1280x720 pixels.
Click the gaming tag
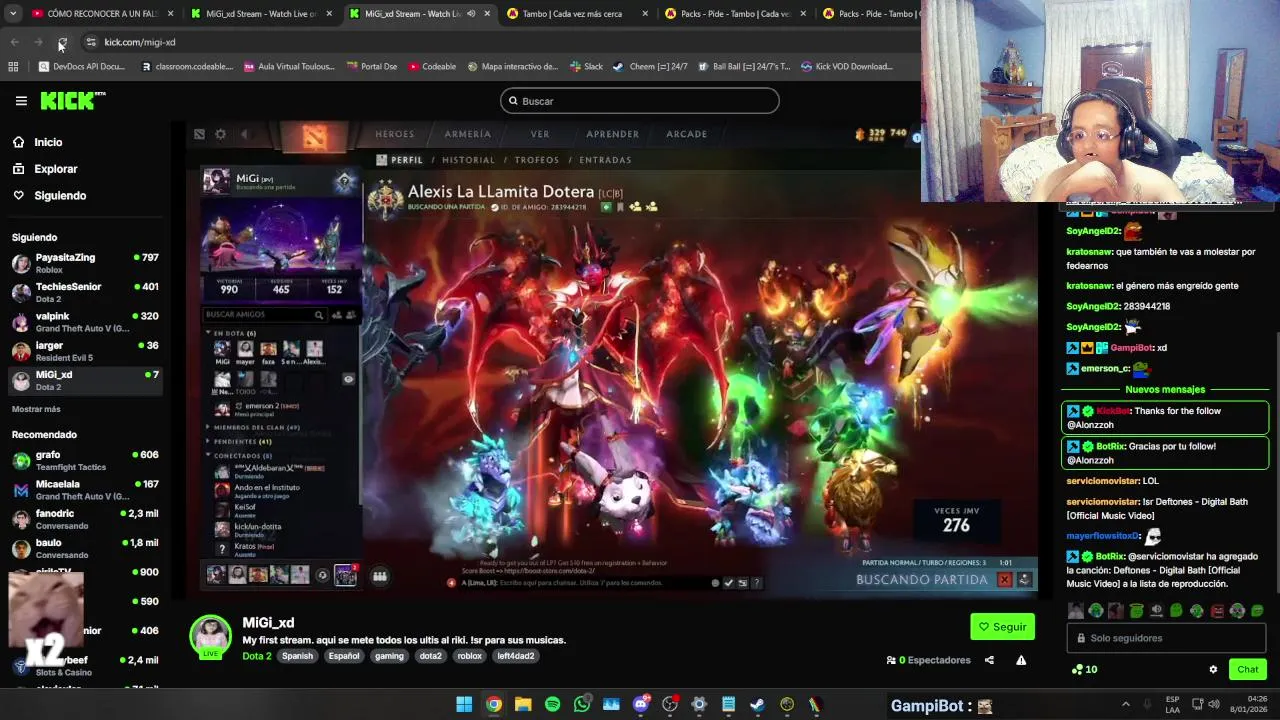pos(389,656)
